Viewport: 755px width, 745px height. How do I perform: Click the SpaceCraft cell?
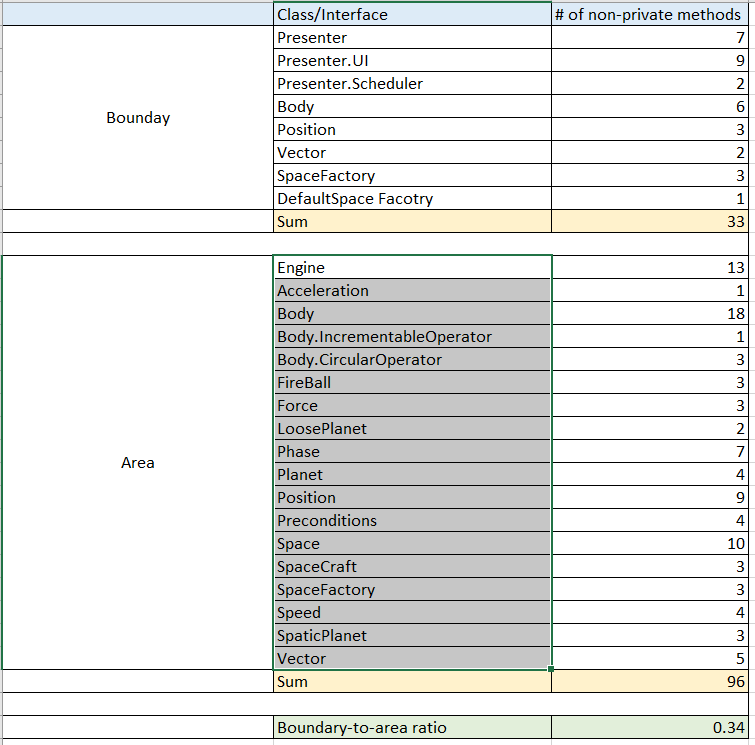[x=412, y=567]
